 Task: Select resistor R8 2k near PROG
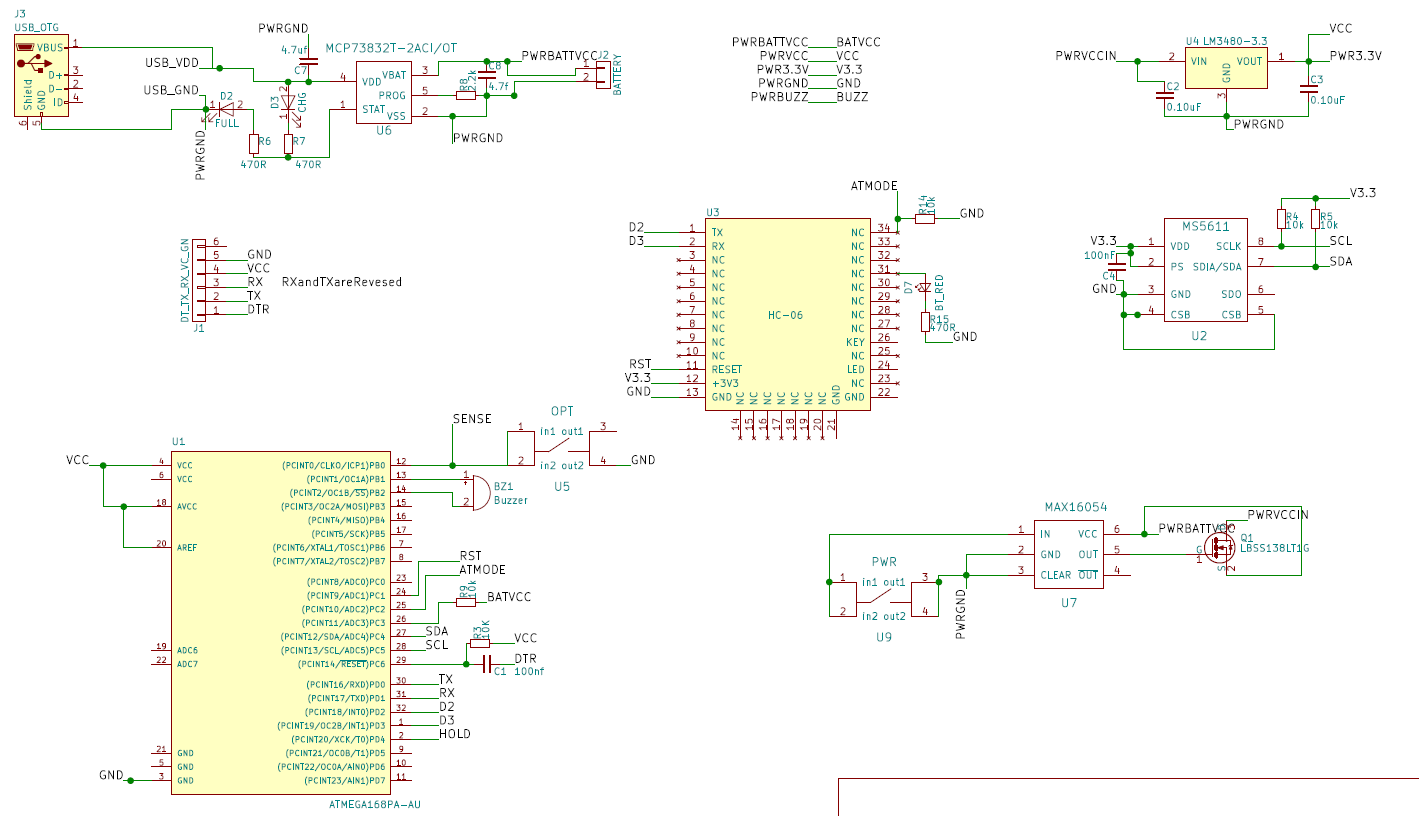pos(466,94)
